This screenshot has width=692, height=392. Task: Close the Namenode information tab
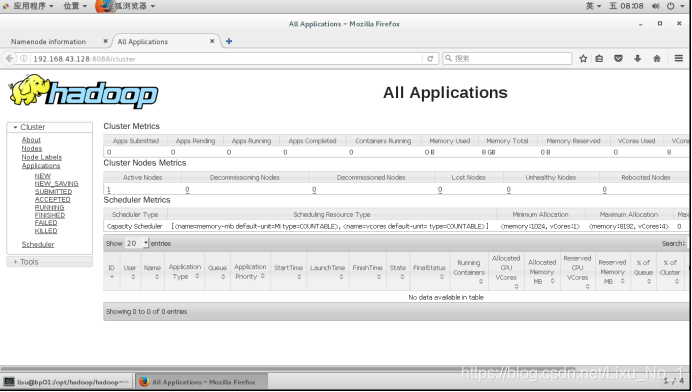[x=105, y=41]
